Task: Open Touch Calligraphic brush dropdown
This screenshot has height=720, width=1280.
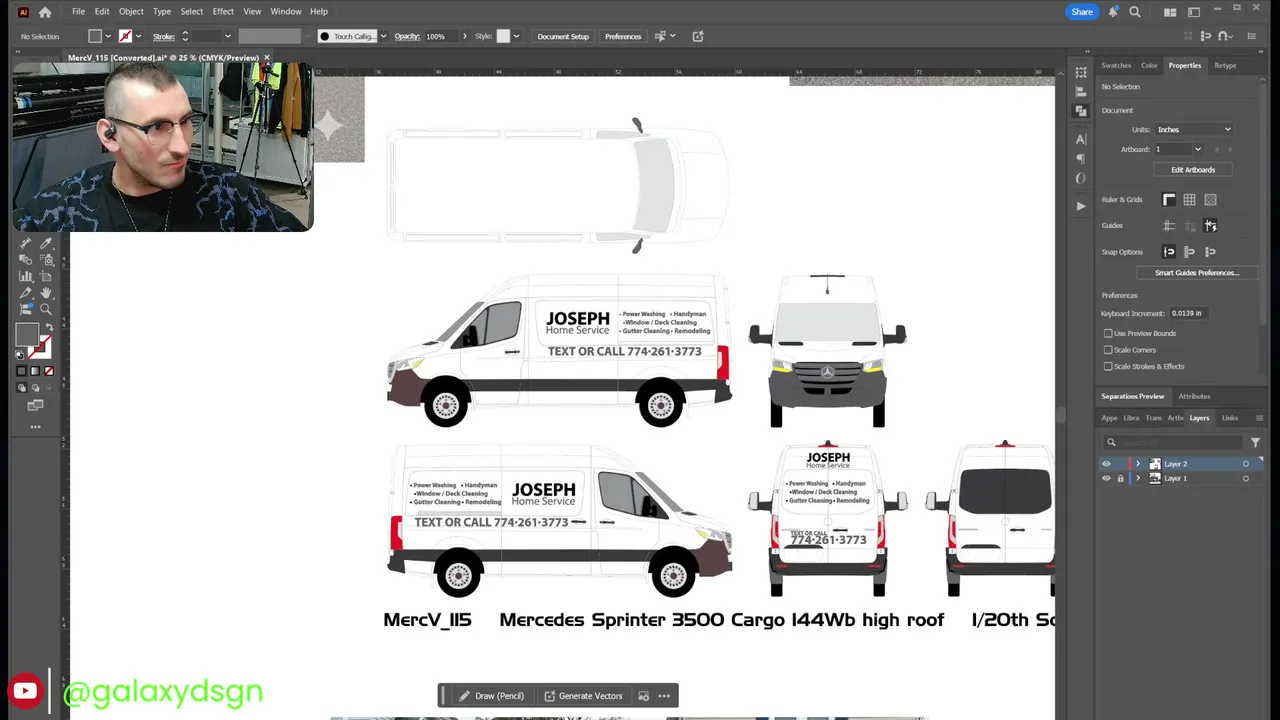Action: [x=383, y=36]
